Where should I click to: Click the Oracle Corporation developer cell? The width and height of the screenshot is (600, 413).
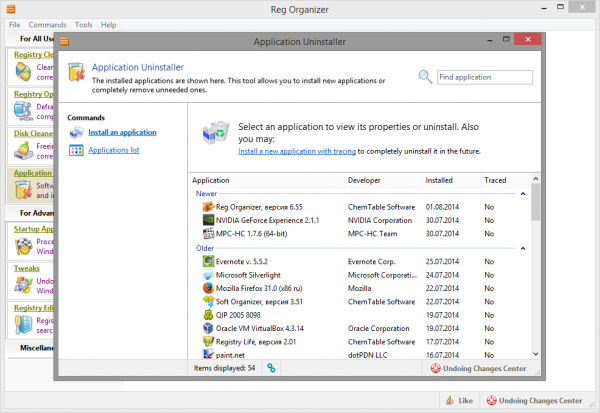(x=378, y=328)
